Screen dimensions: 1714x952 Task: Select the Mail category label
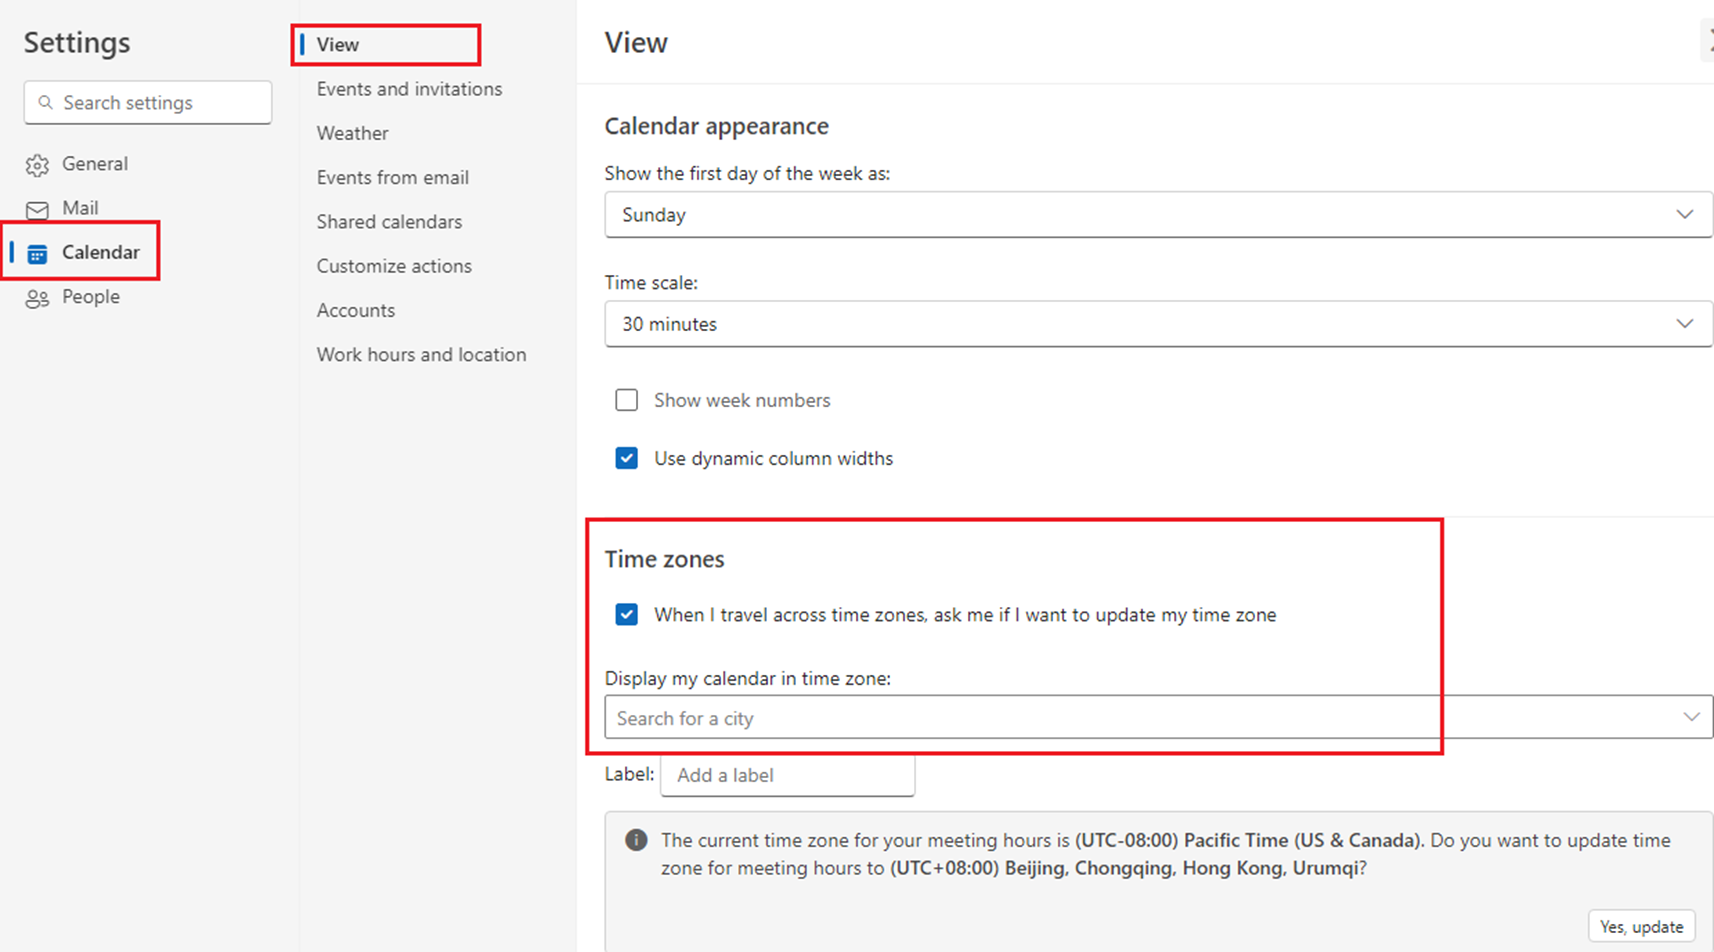tap(80, 208)
